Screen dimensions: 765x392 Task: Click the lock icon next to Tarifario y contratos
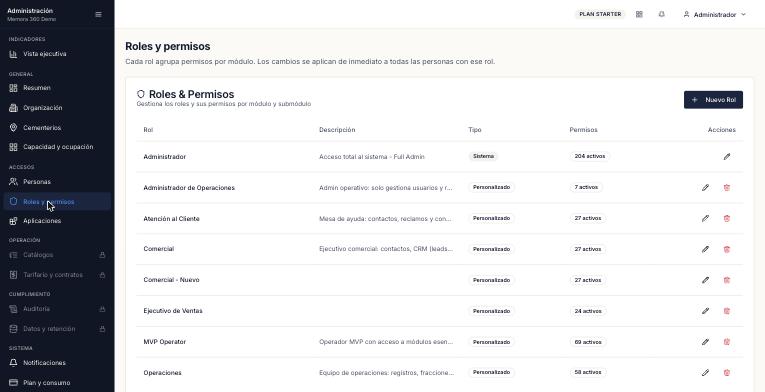(x=102, y=275)
